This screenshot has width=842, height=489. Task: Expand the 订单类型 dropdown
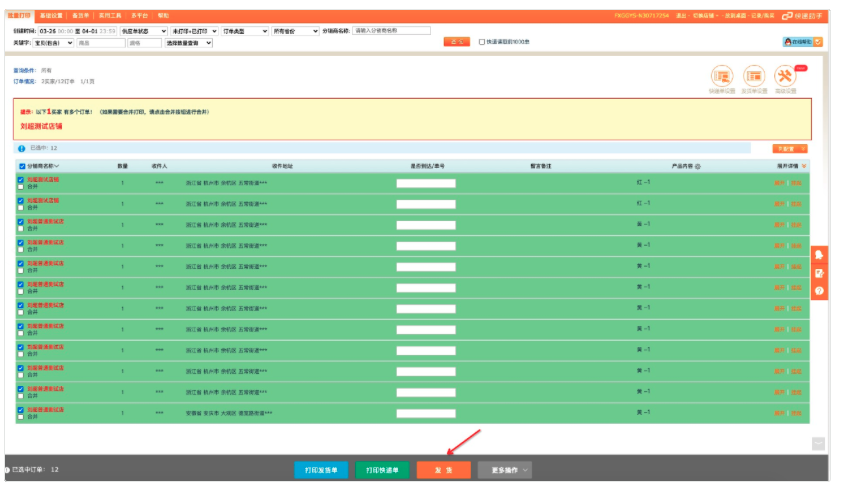243,31
